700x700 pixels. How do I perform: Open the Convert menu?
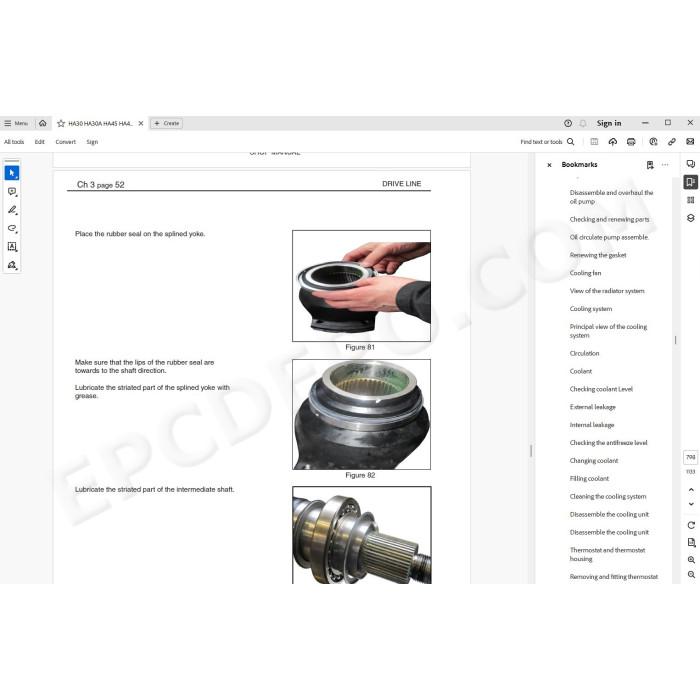pyautogui.click(x=66, y=142)
